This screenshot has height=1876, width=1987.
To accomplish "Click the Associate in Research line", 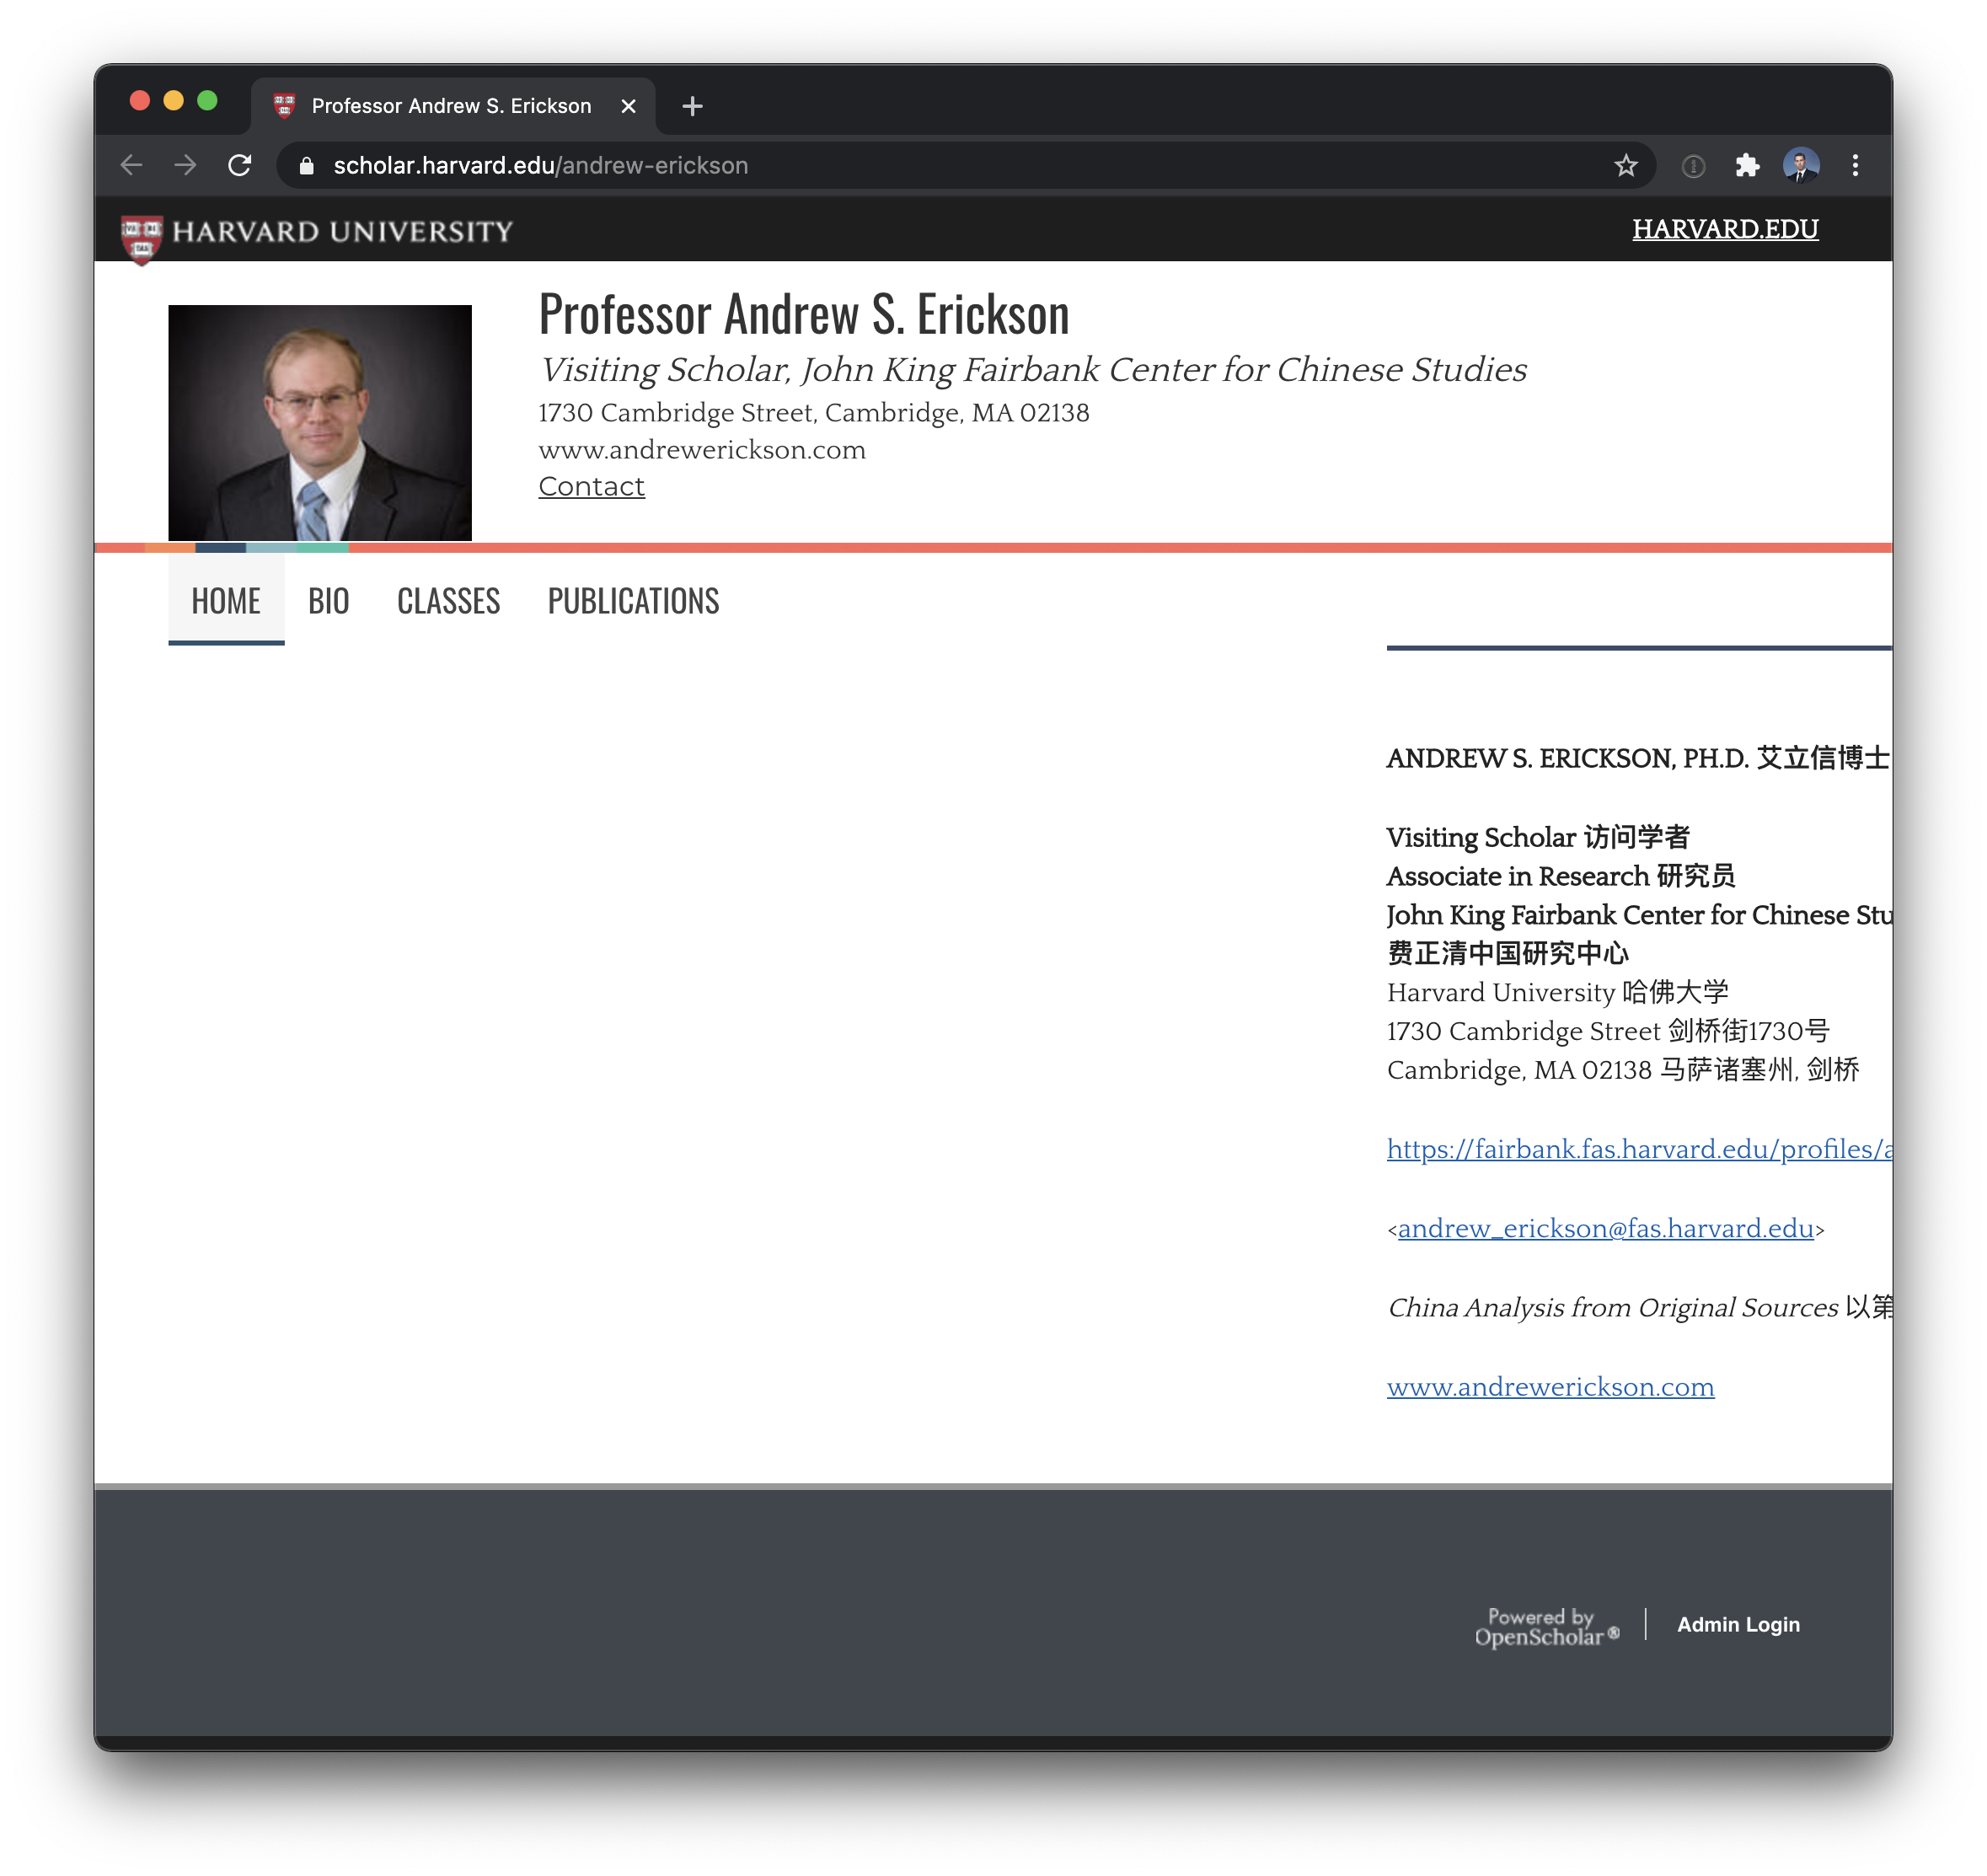I will (1560, 876).
